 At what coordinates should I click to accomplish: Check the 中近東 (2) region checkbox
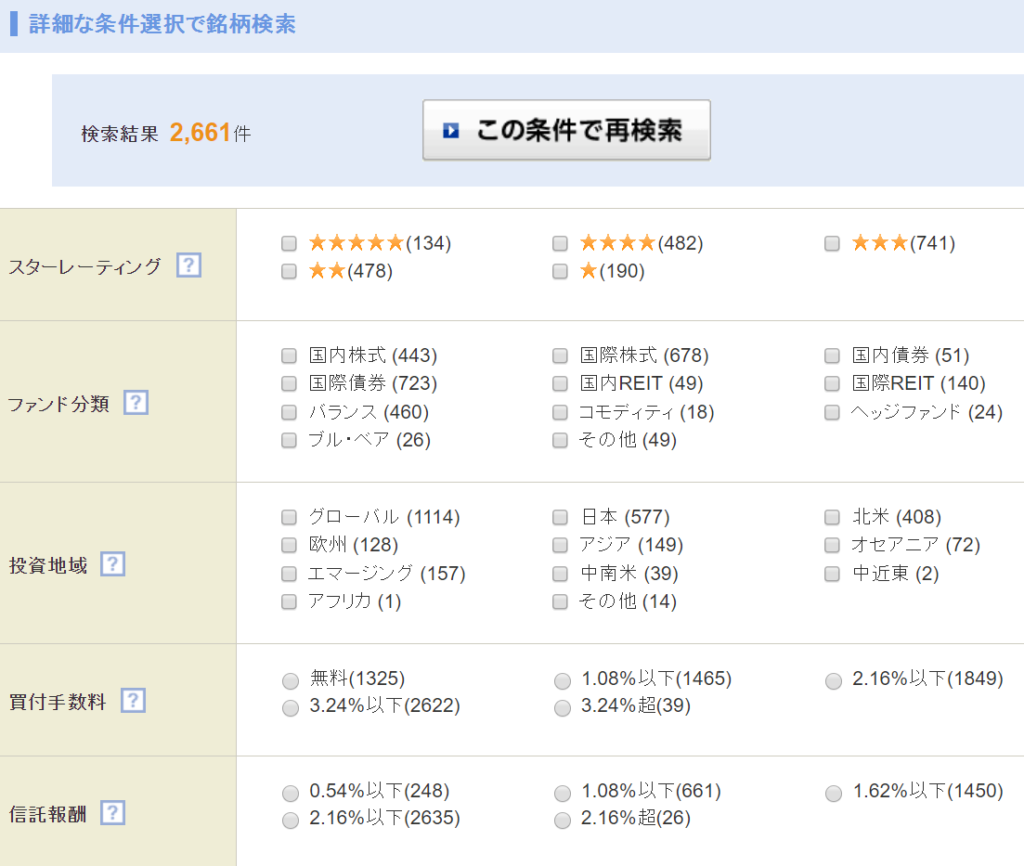[831, 573]
